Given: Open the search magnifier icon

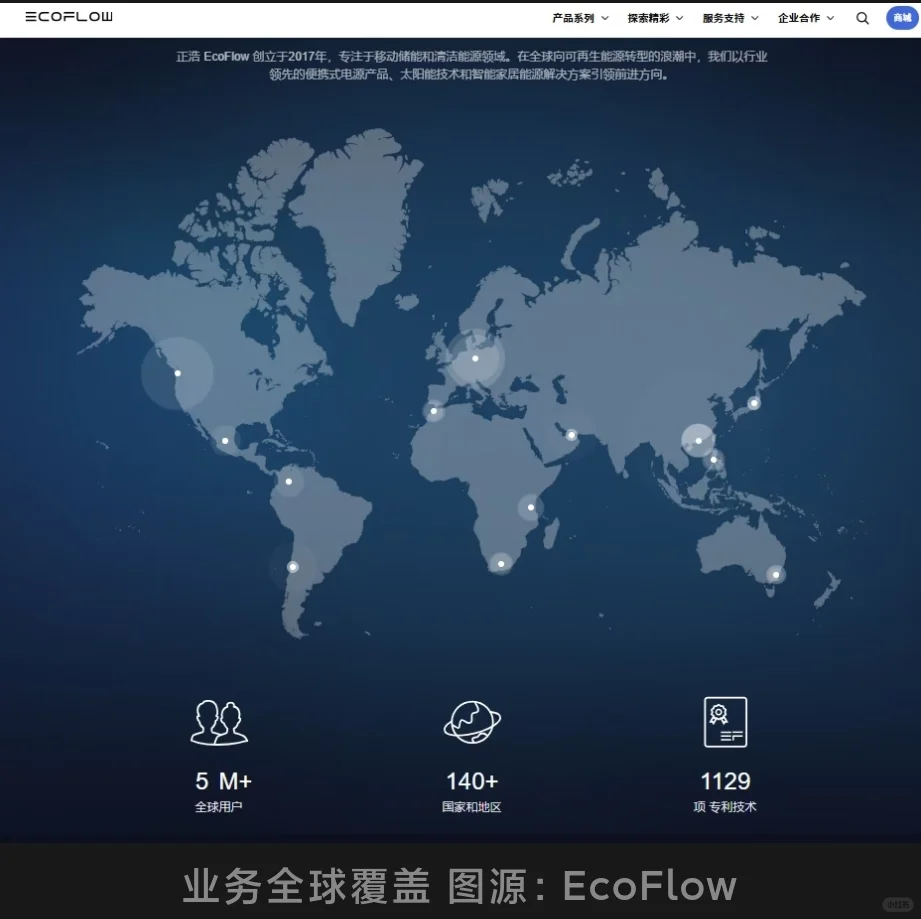Looking at the screenshot, I should click(862, 18).
